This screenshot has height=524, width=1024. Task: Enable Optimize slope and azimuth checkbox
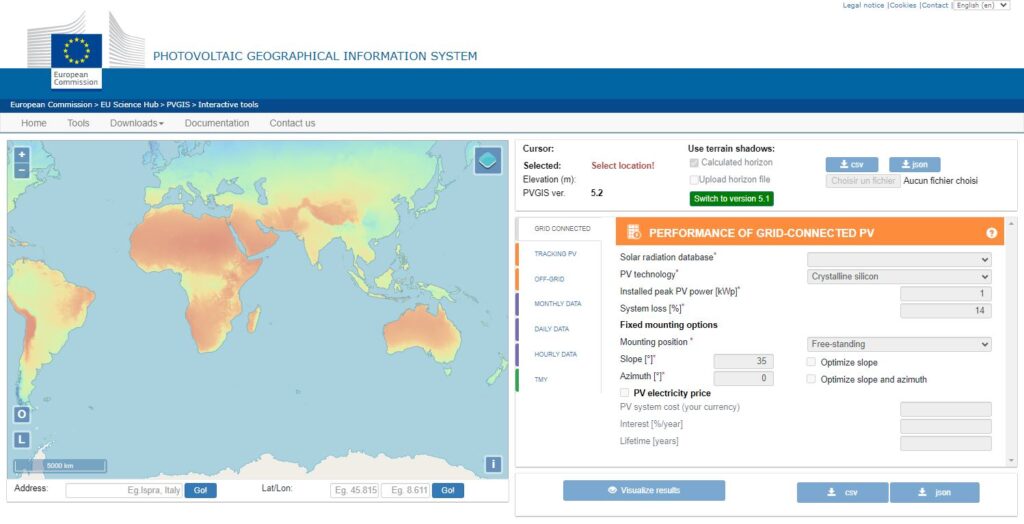[x=811, y=379]
